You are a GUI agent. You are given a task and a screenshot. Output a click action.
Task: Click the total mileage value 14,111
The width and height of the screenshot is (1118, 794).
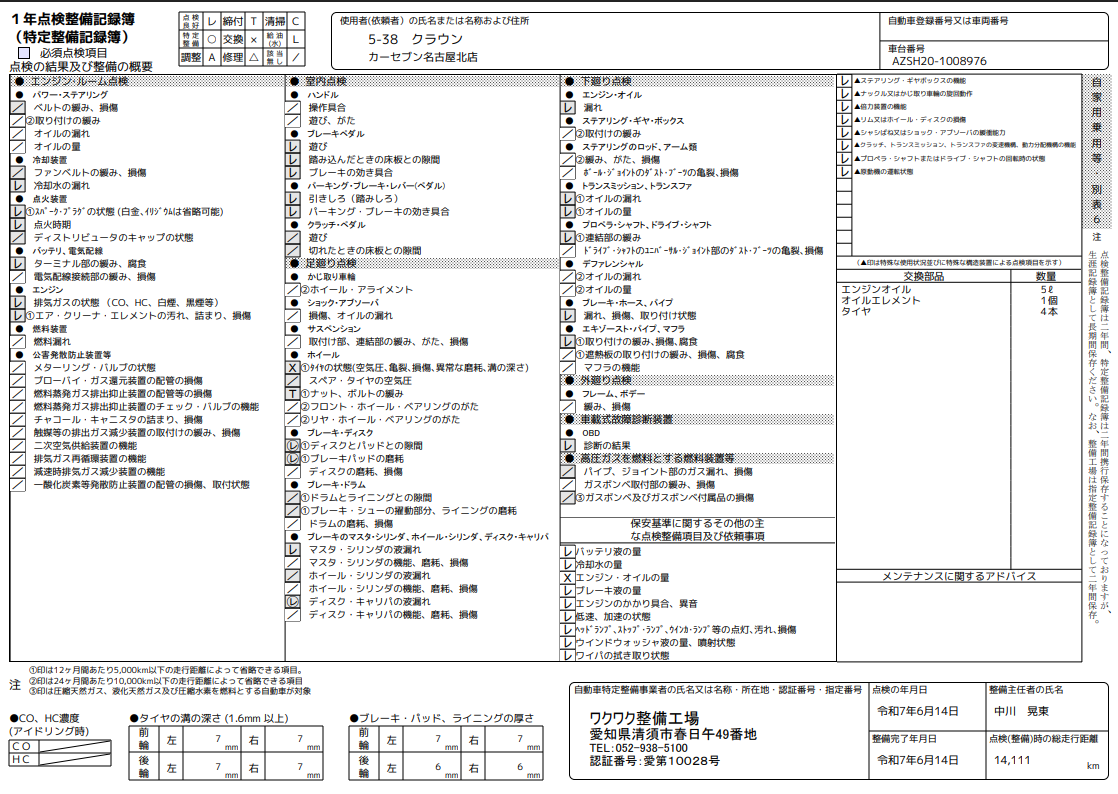click(x=1012, y=761)
